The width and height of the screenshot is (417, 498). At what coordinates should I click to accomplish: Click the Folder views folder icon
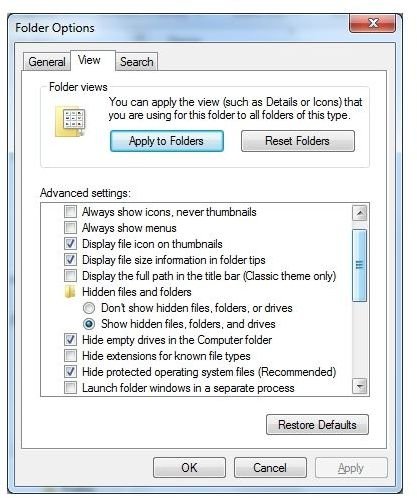[x=70, y=121]
